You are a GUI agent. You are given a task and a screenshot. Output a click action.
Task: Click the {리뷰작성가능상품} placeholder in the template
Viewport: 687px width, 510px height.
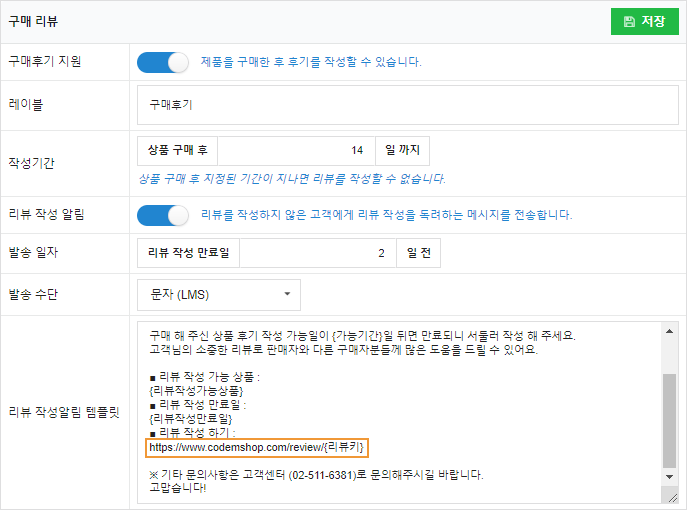pos(195,390)
